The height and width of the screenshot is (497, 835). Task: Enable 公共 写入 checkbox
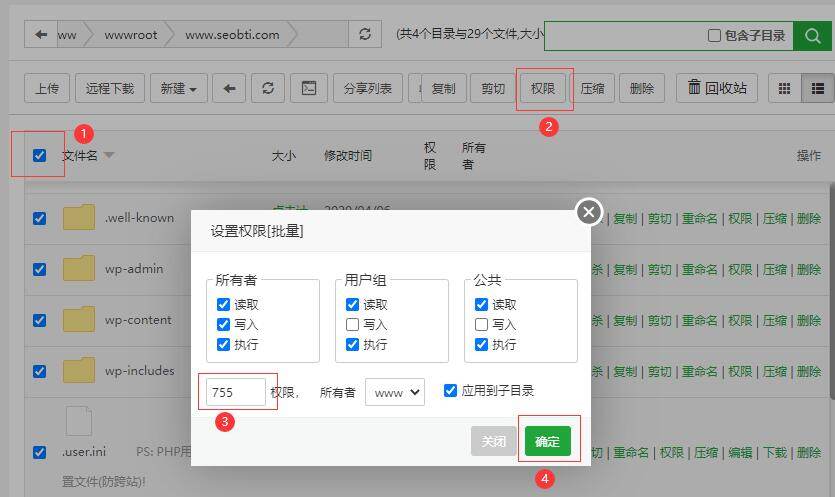tap(481, 324)
